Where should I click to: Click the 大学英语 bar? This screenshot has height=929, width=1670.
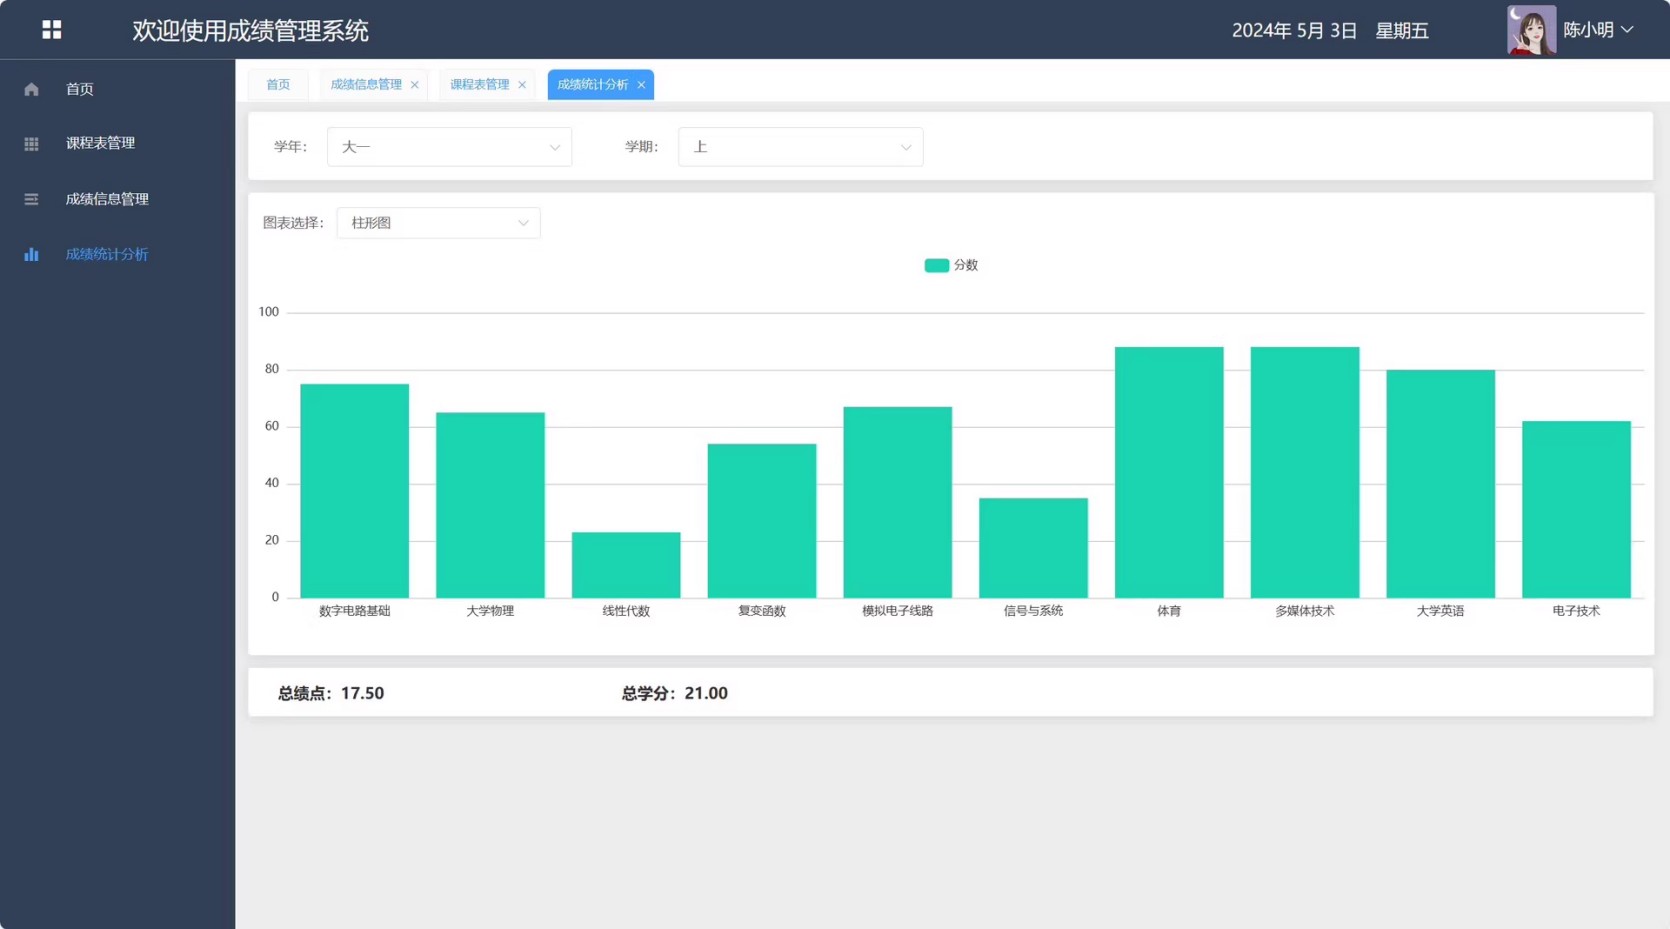point(1441,484)
